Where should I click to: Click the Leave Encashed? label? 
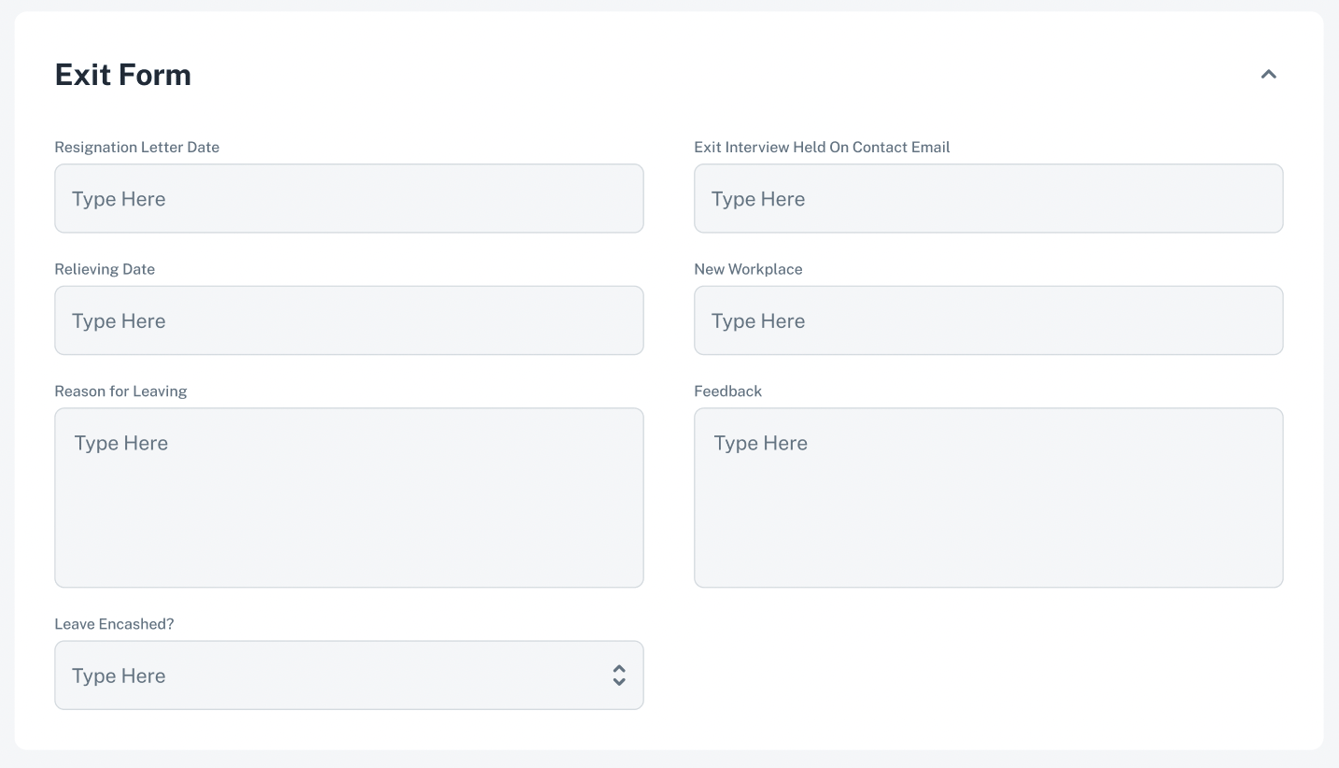114,624
